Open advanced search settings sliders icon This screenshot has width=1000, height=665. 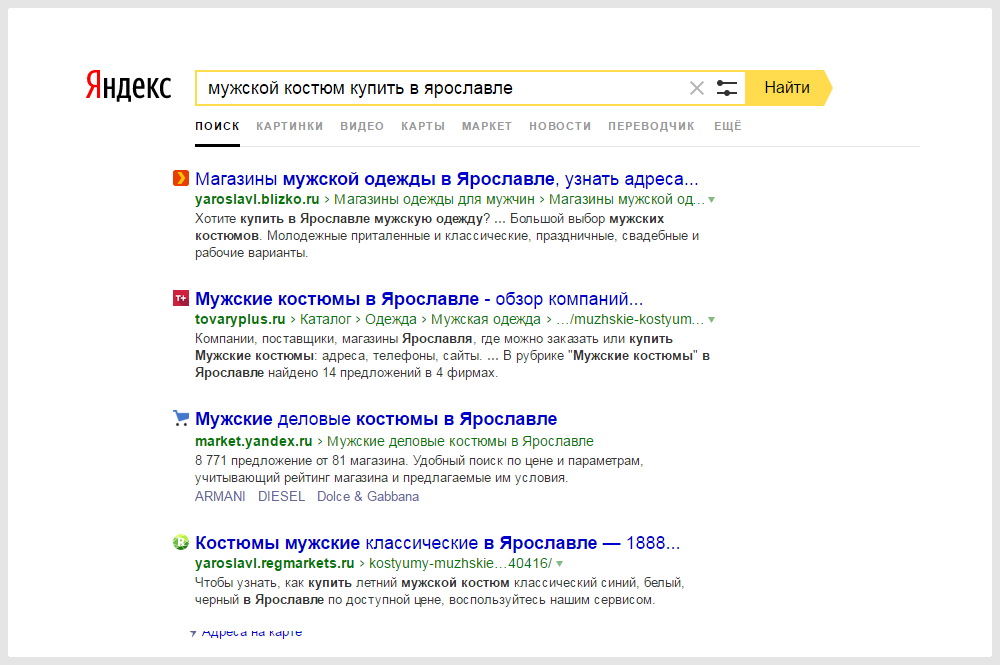726,88
